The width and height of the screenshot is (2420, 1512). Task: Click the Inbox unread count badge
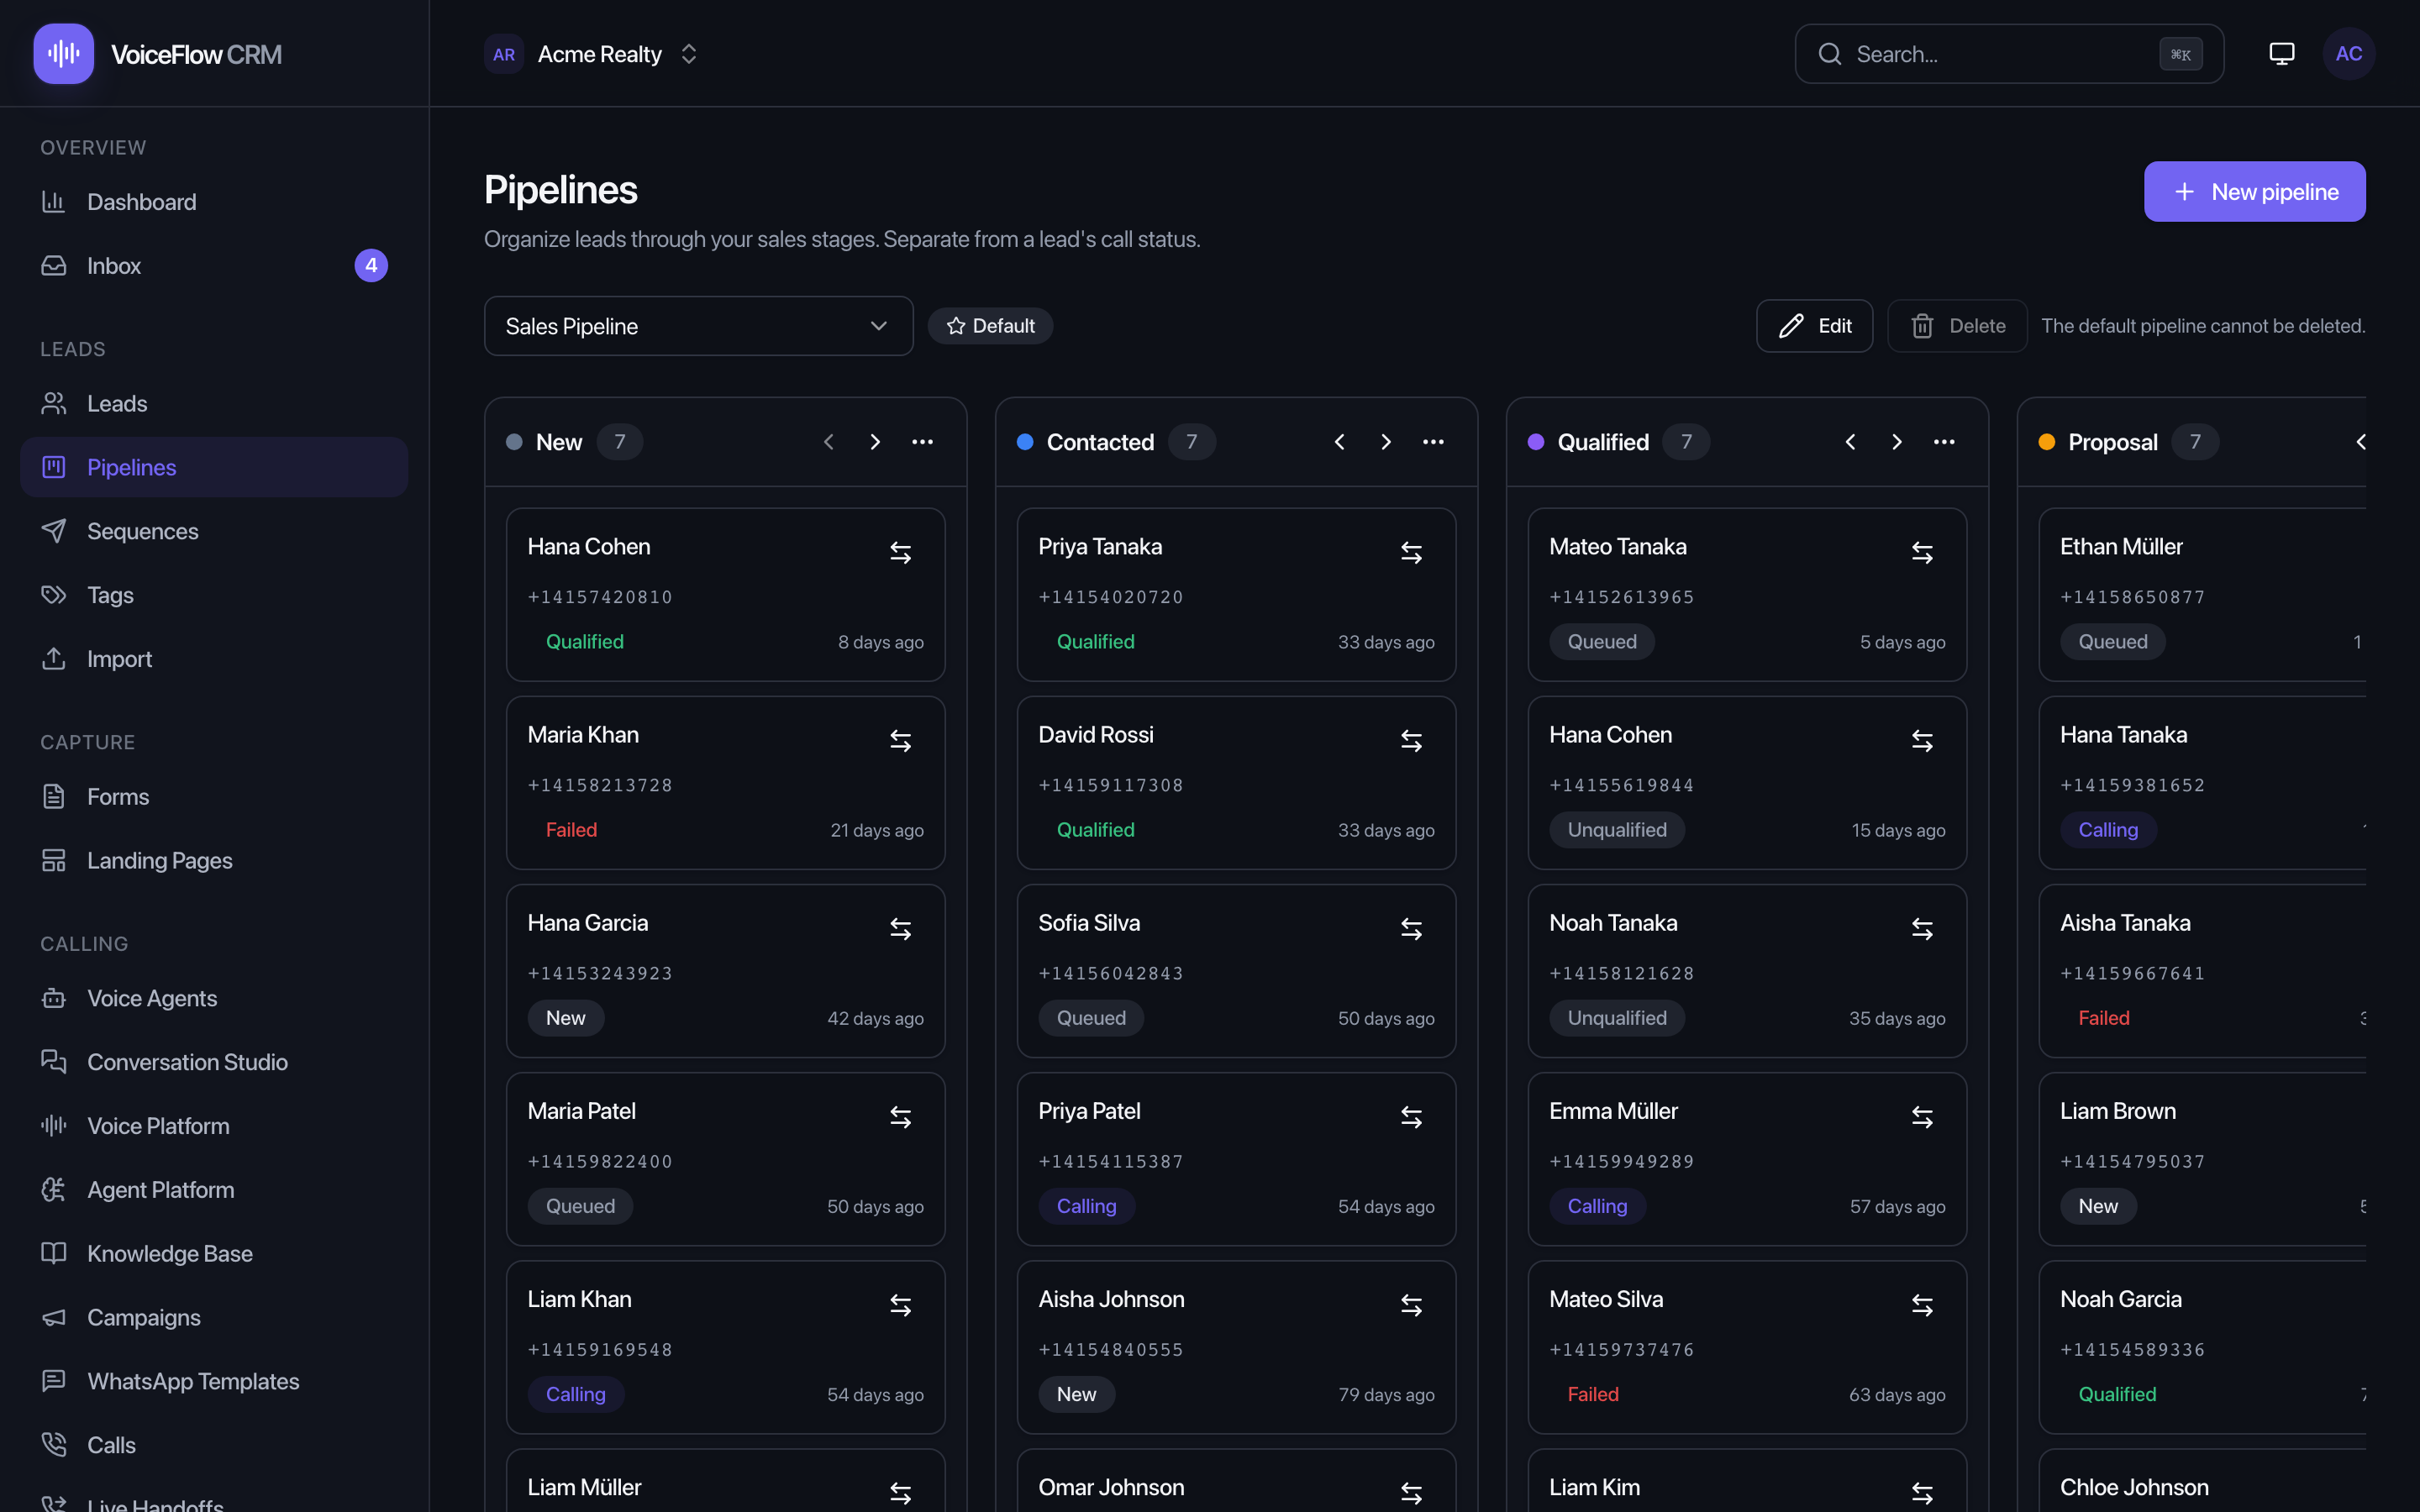tap(371, 266)
